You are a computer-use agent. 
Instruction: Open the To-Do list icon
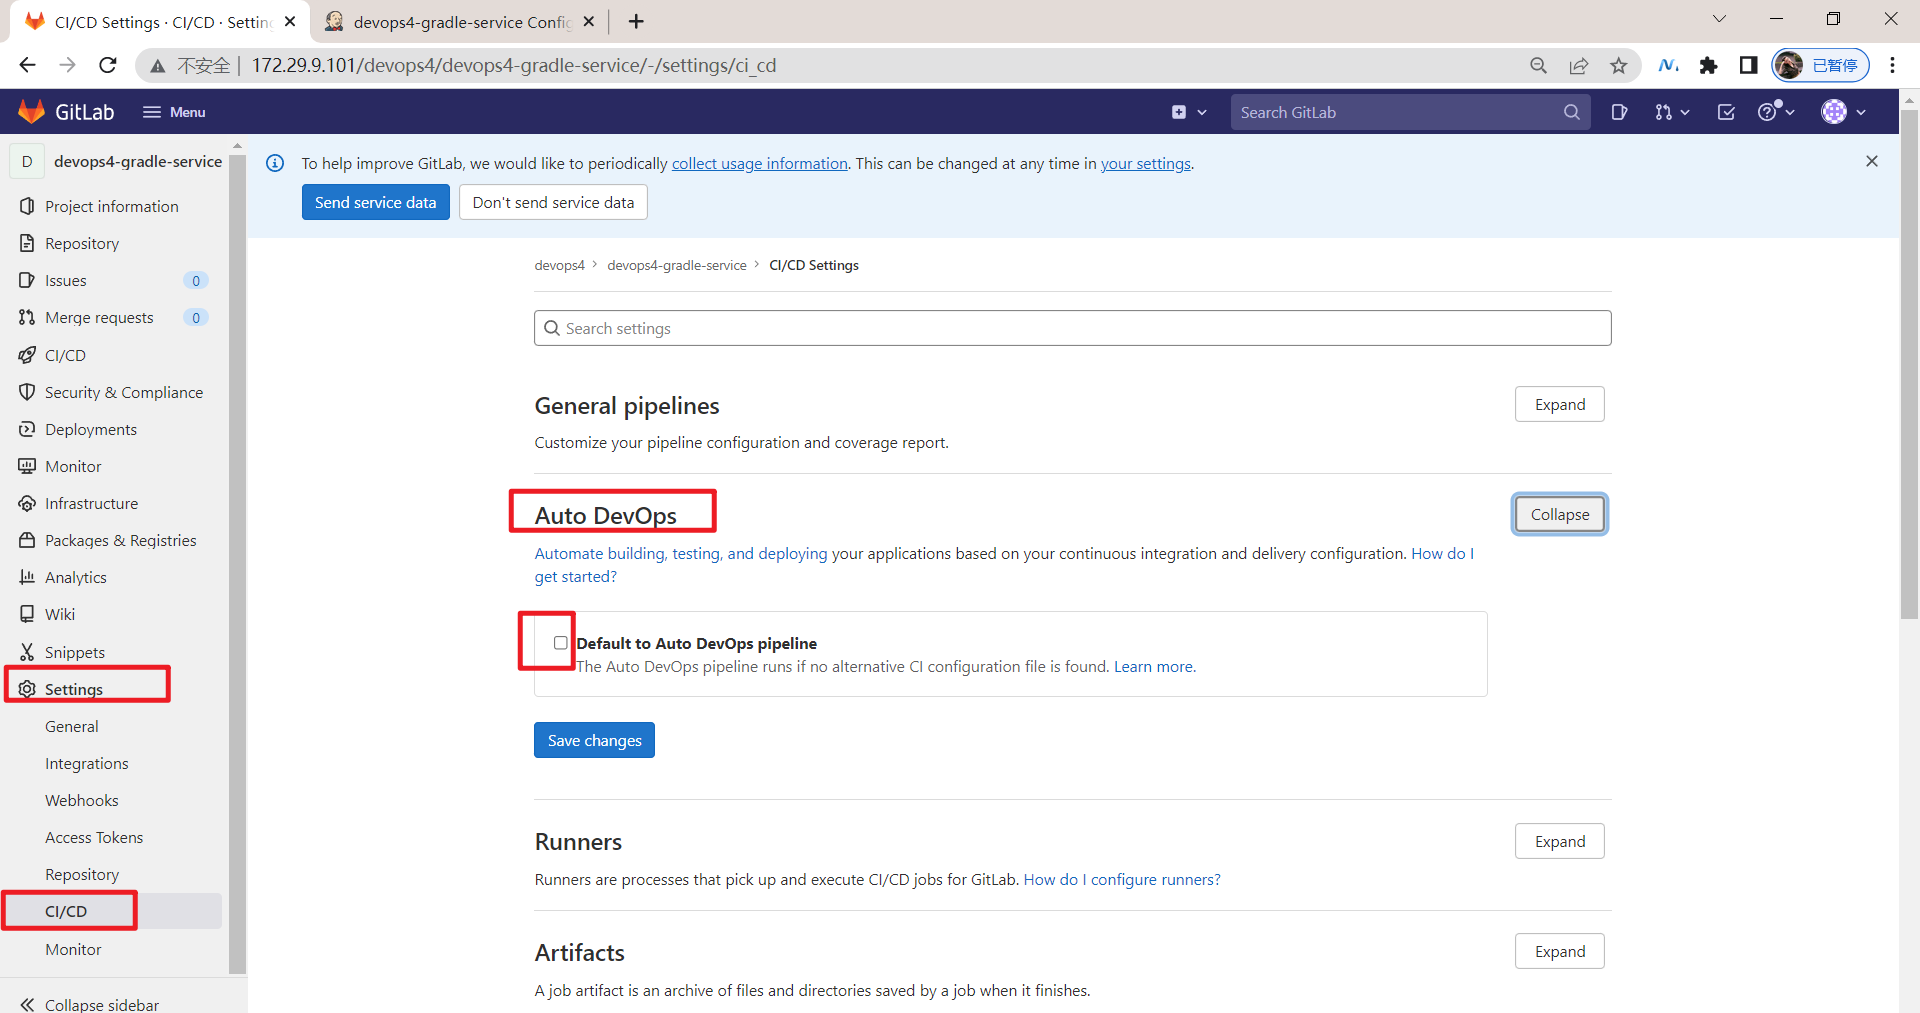pyautogui.click(x=1726, y=112)
